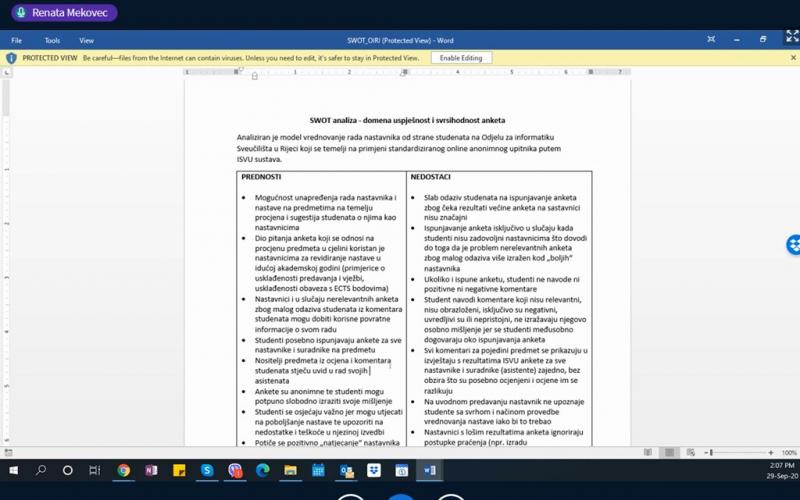
Task: Open File Explorer from taskbar
Action: pyautogui.click(x=290, y=470)
